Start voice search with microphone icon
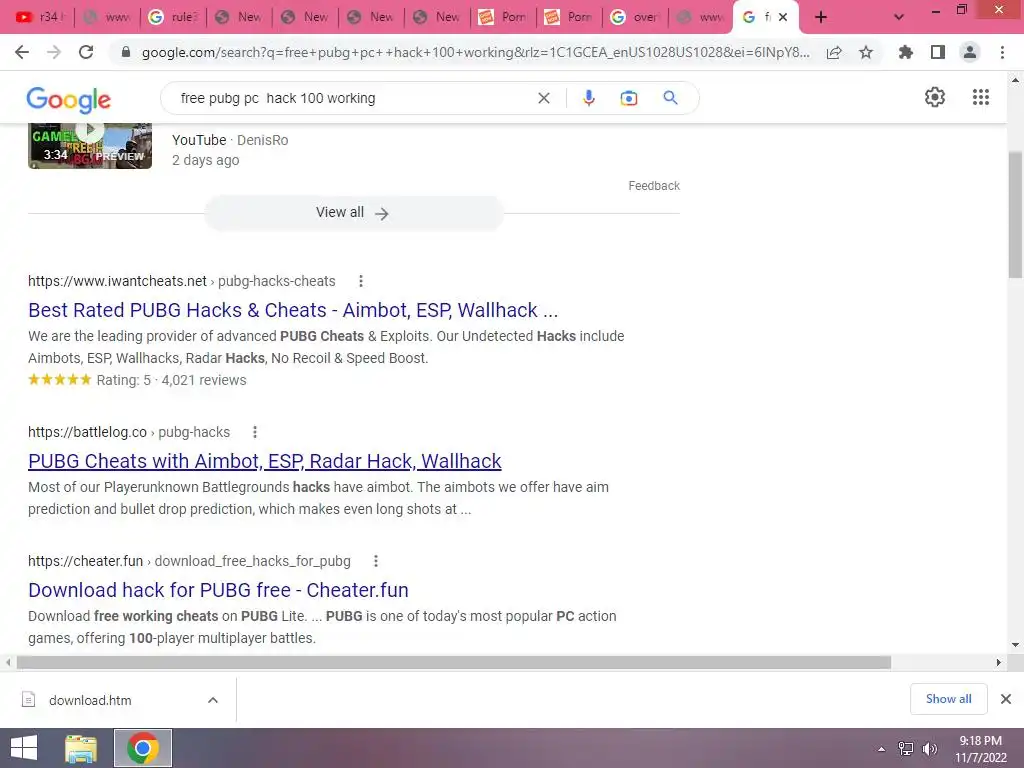The height and width of the screenshot is (768, 1024). pyautogui.click(x=588, y=98)
